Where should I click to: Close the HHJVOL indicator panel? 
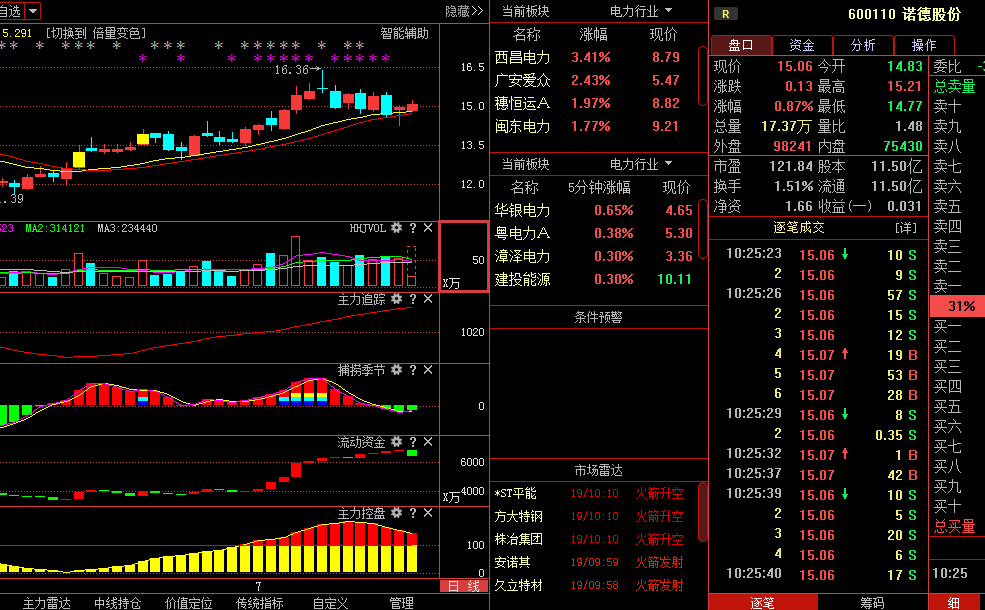pyautogui.click(x=428, y=228)
